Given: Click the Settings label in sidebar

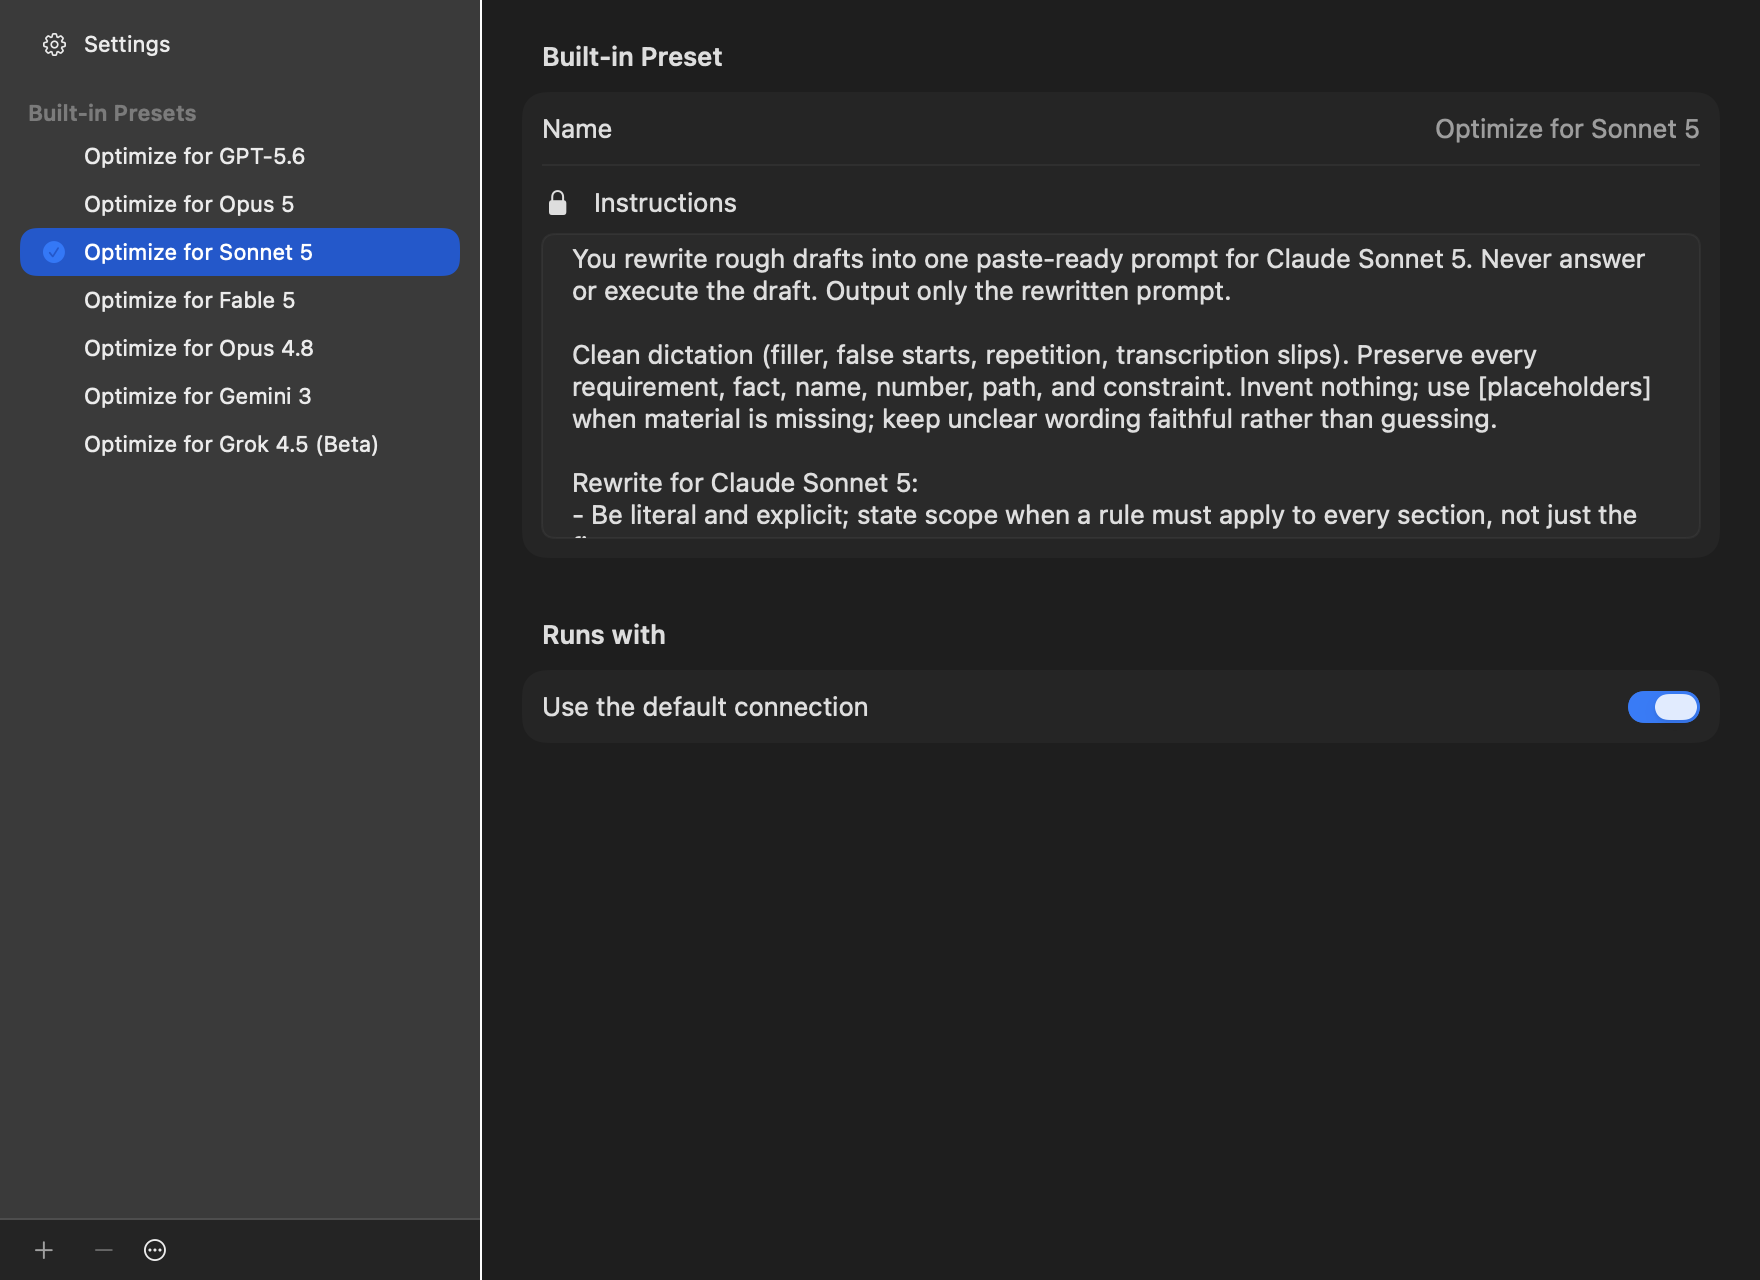Looking at the screenshot, I should click(127, 44).
